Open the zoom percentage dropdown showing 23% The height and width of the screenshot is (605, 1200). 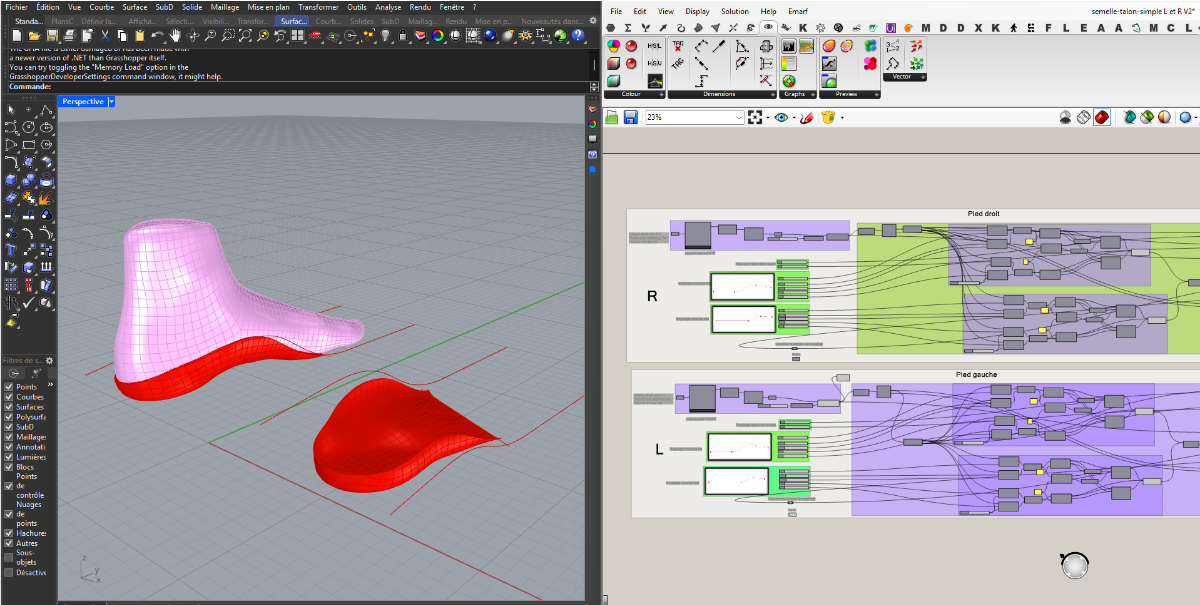pos(739,117)
